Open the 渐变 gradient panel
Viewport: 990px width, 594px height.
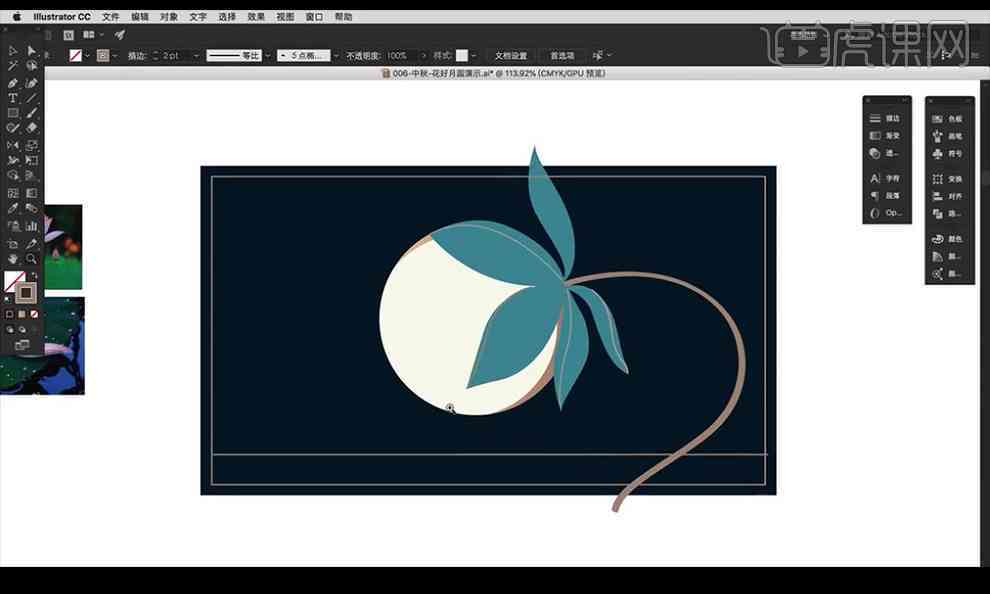pos(885,136)
